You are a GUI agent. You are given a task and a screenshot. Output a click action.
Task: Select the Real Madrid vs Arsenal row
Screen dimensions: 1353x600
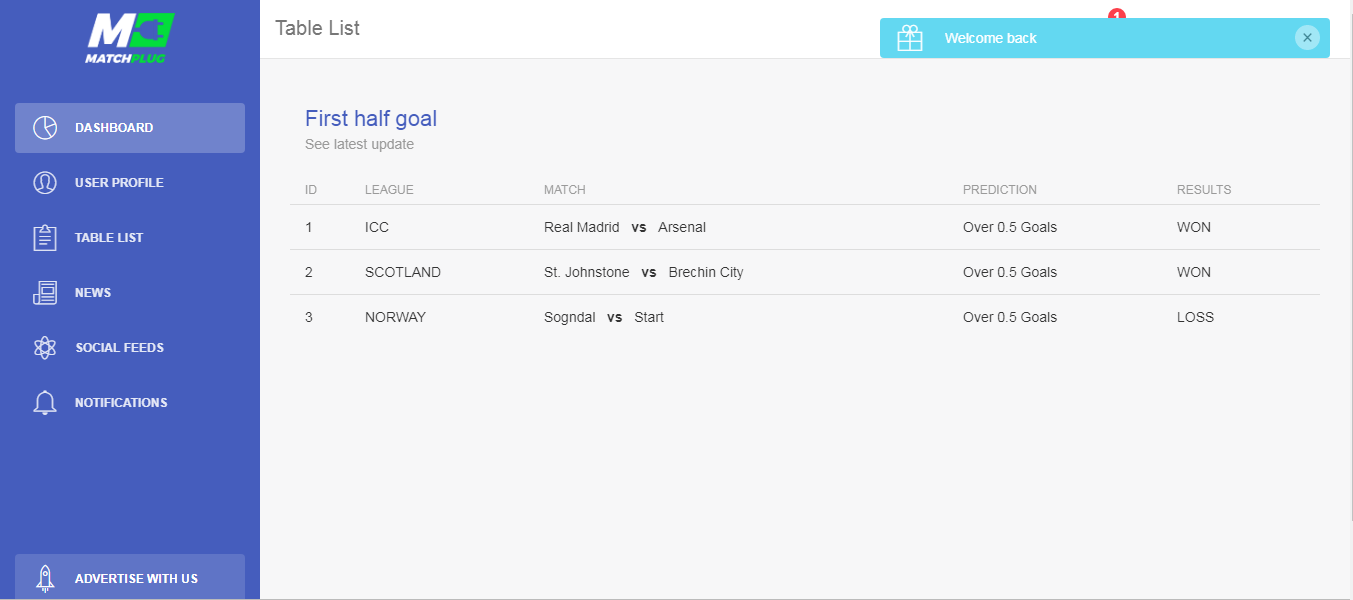(805, 227)
